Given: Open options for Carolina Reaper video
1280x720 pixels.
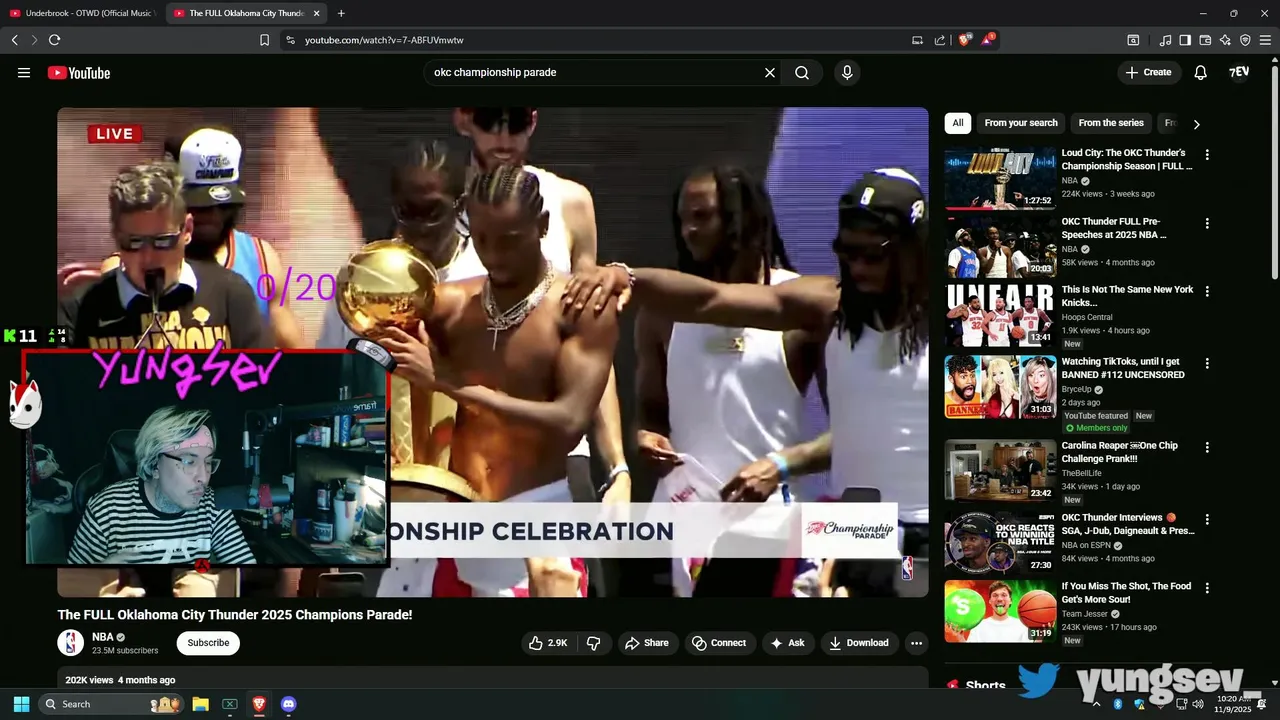Looking at the screenshot, I should pos(1207,447).
